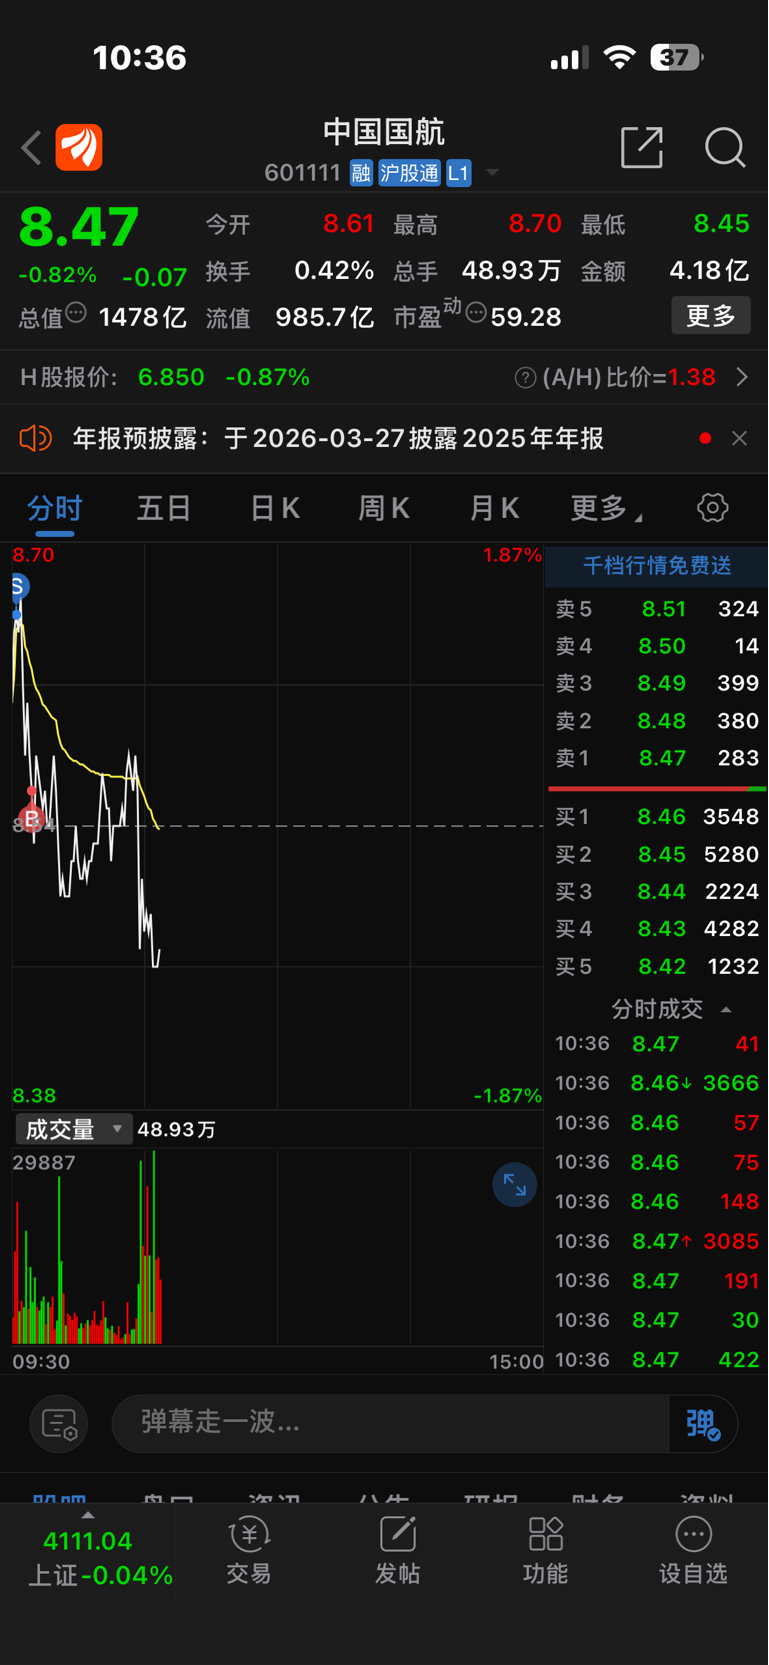Screen dimensions: 769x1665
Task: Expand the 更多 chart period dropdown
Action: [606, 508]
